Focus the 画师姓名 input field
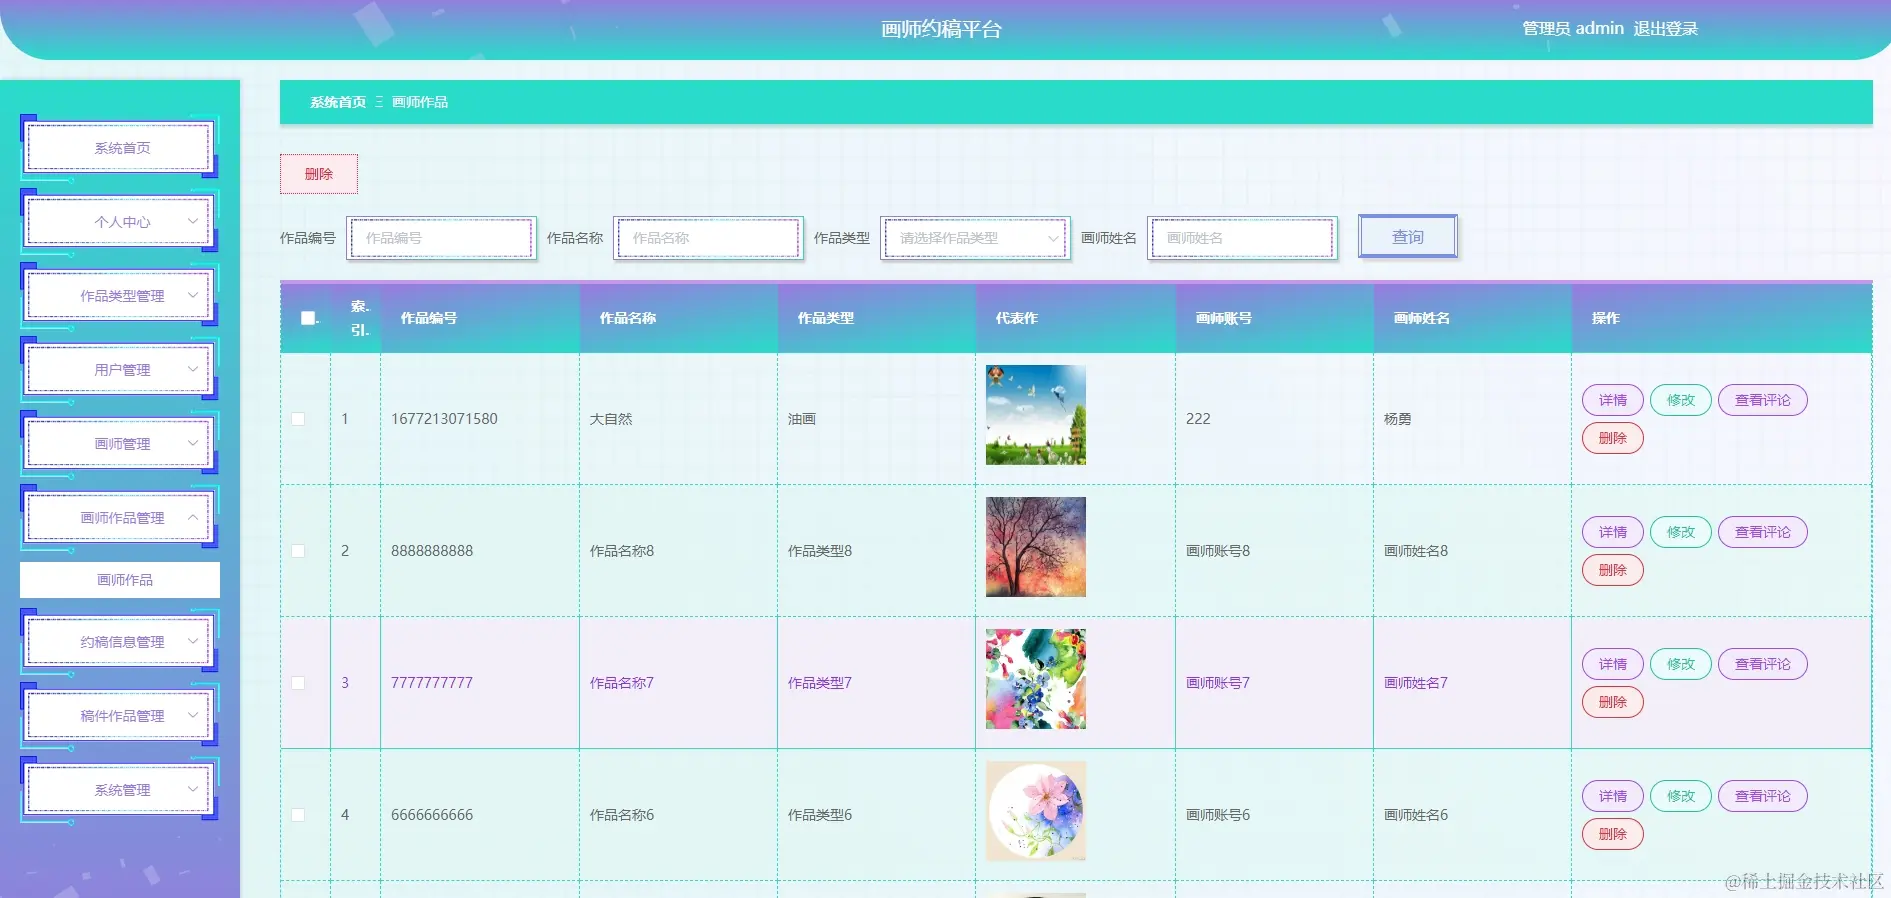This screenshot has height=898, width=1891. click(x=1242, y=238)
